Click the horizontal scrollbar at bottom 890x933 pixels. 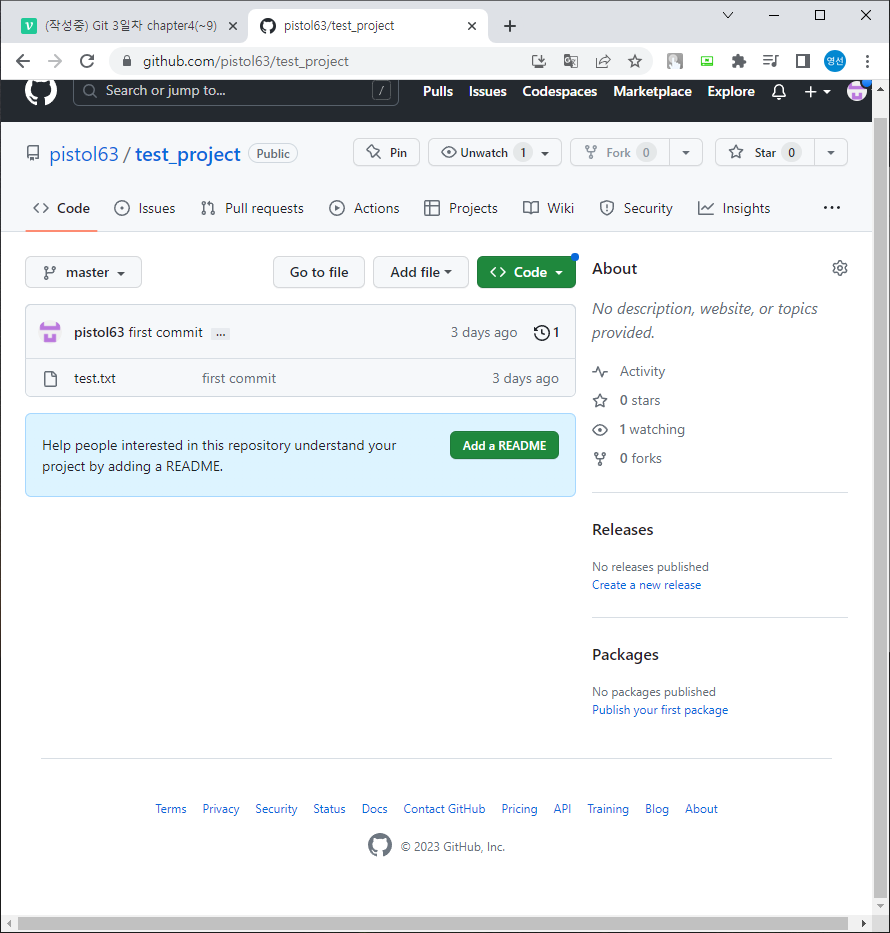[433, 923]
